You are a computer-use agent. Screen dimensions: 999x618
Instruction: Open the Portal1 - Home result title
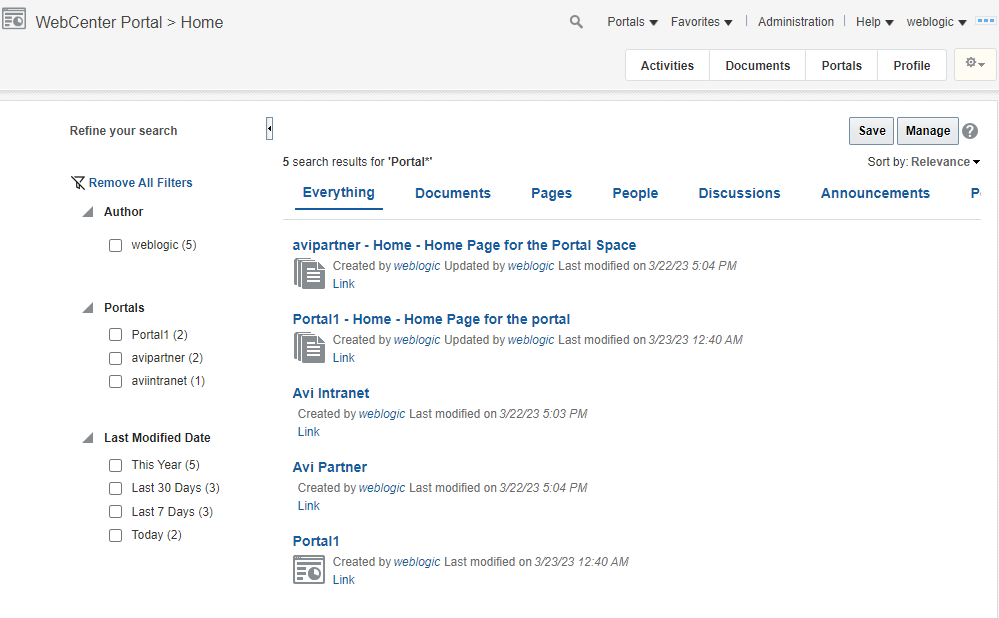point(431,319)
